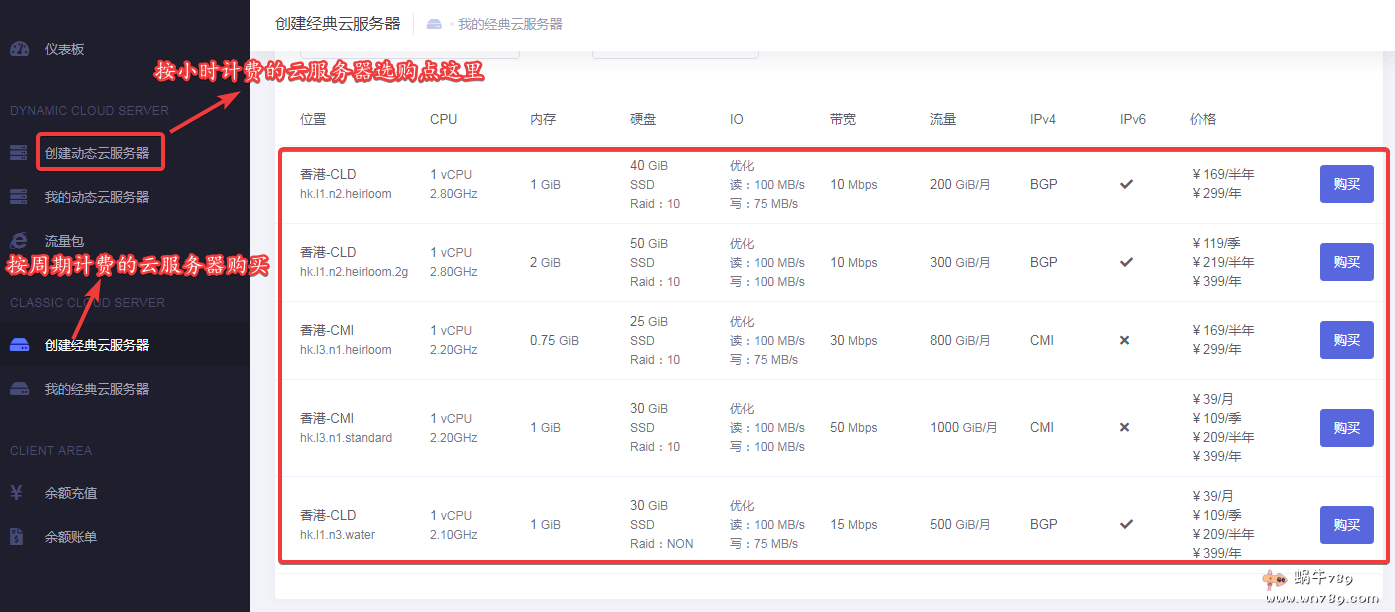This screenshot has height=612, width=1395.
Task: Click the cloud icon in the breadcrumb bar
Action: 434,22
